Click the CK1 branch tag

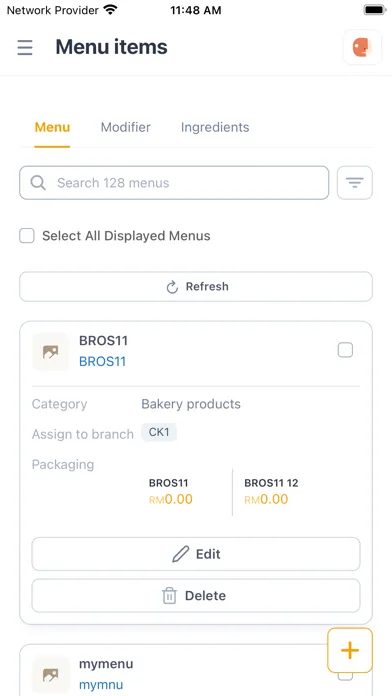point(159,432)
